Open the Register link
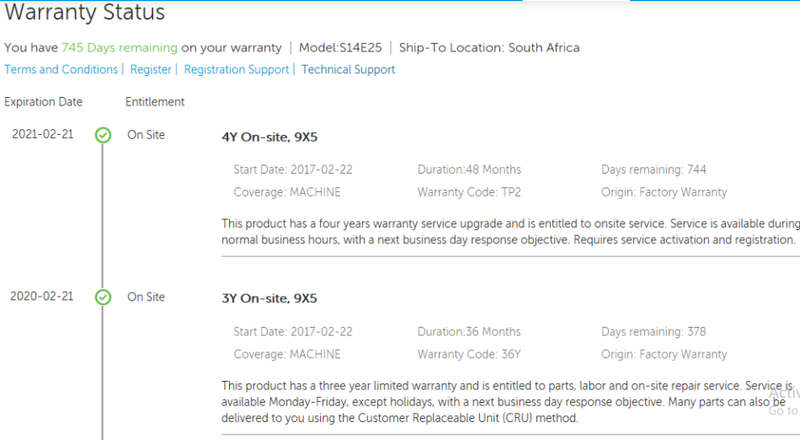Image resolution: width=800 pixels, height=440 pixels. pos(151,69)
